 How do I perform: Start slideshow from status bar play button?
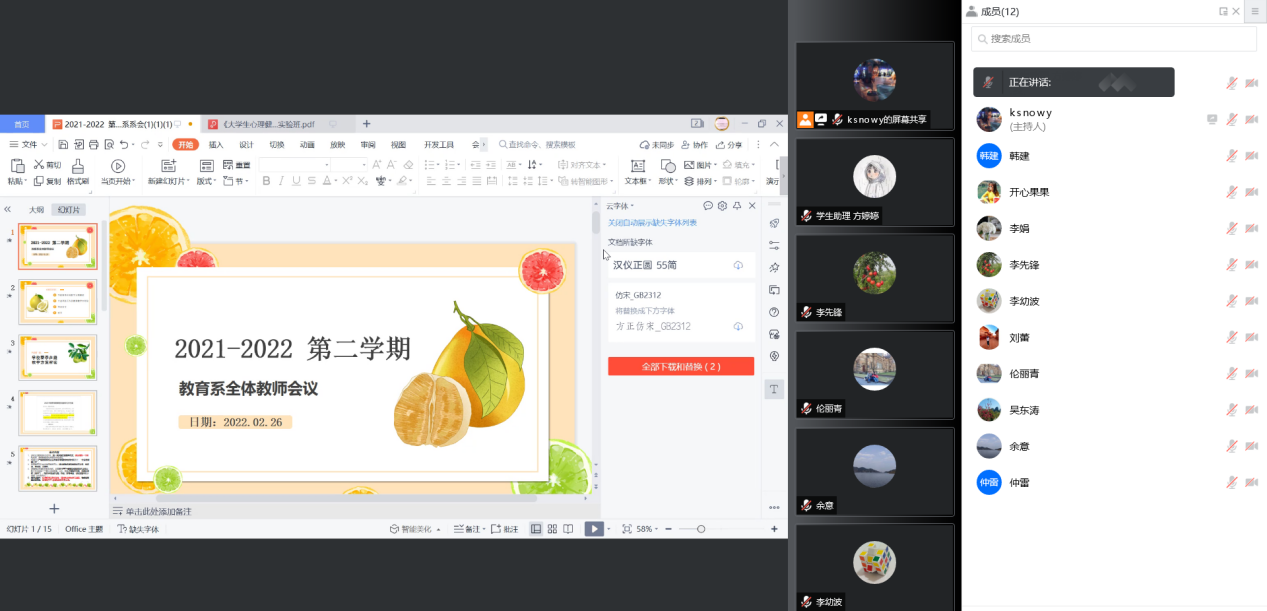click(x=594, y=529)
